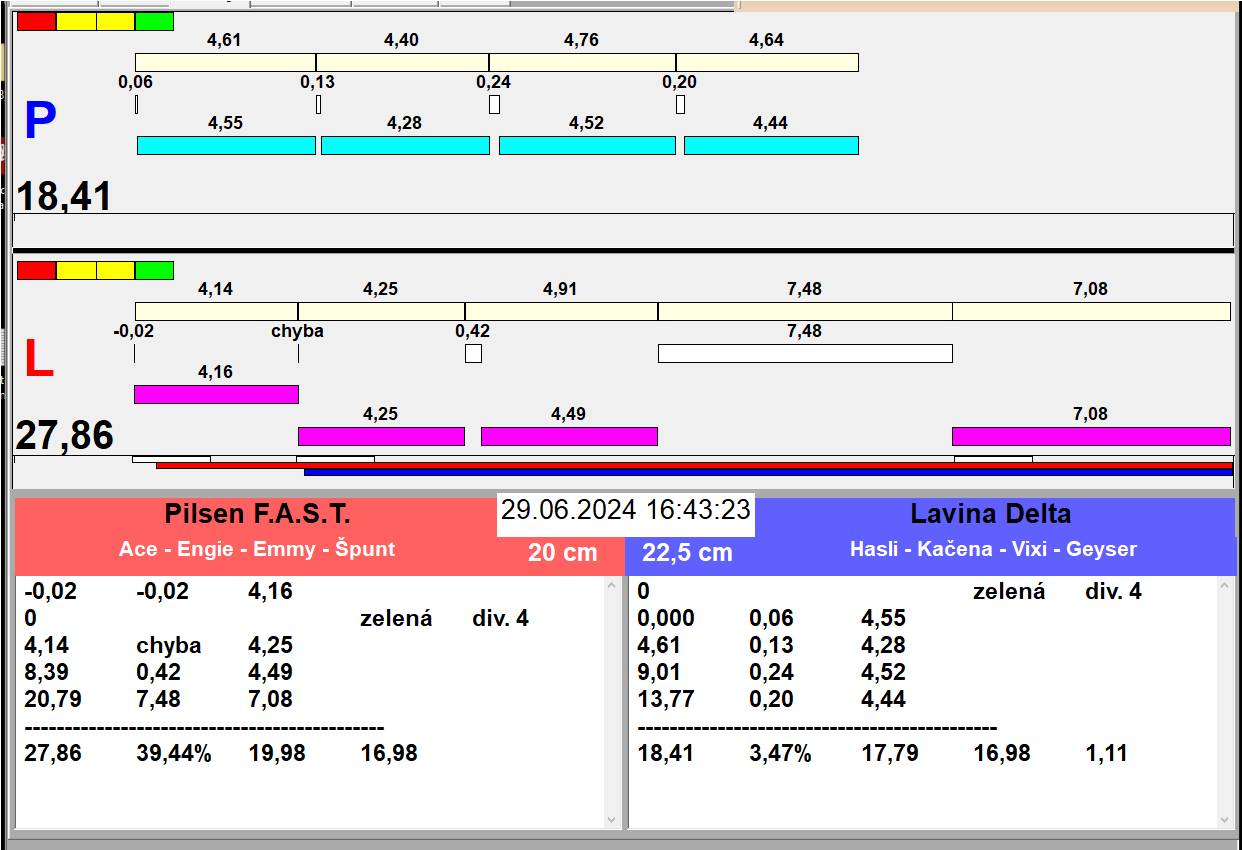Select the blue P lane letter
Screen dimensions: 1242x850
[40, 122]
